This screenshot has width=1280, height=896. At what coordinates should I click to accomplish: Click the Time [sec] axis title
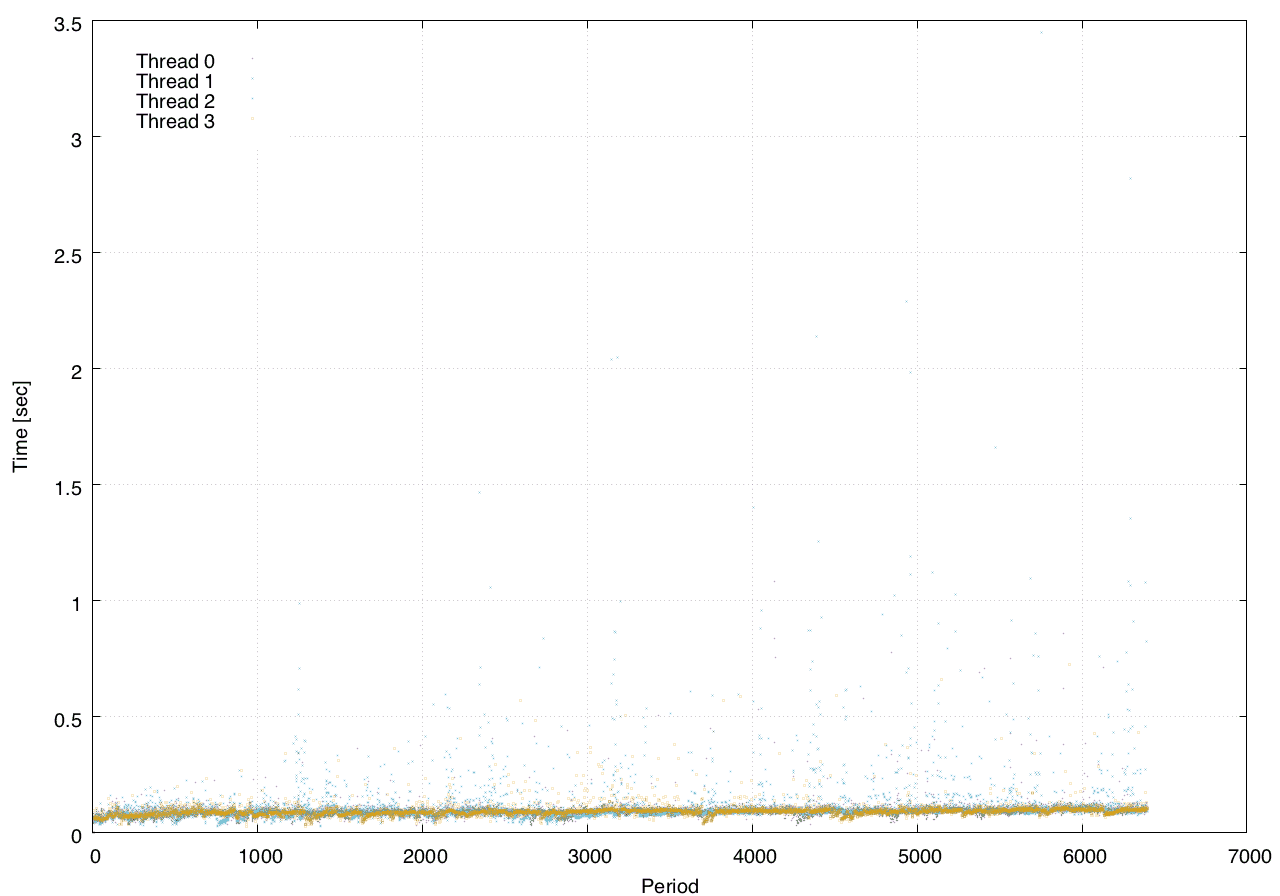[20, 426]
